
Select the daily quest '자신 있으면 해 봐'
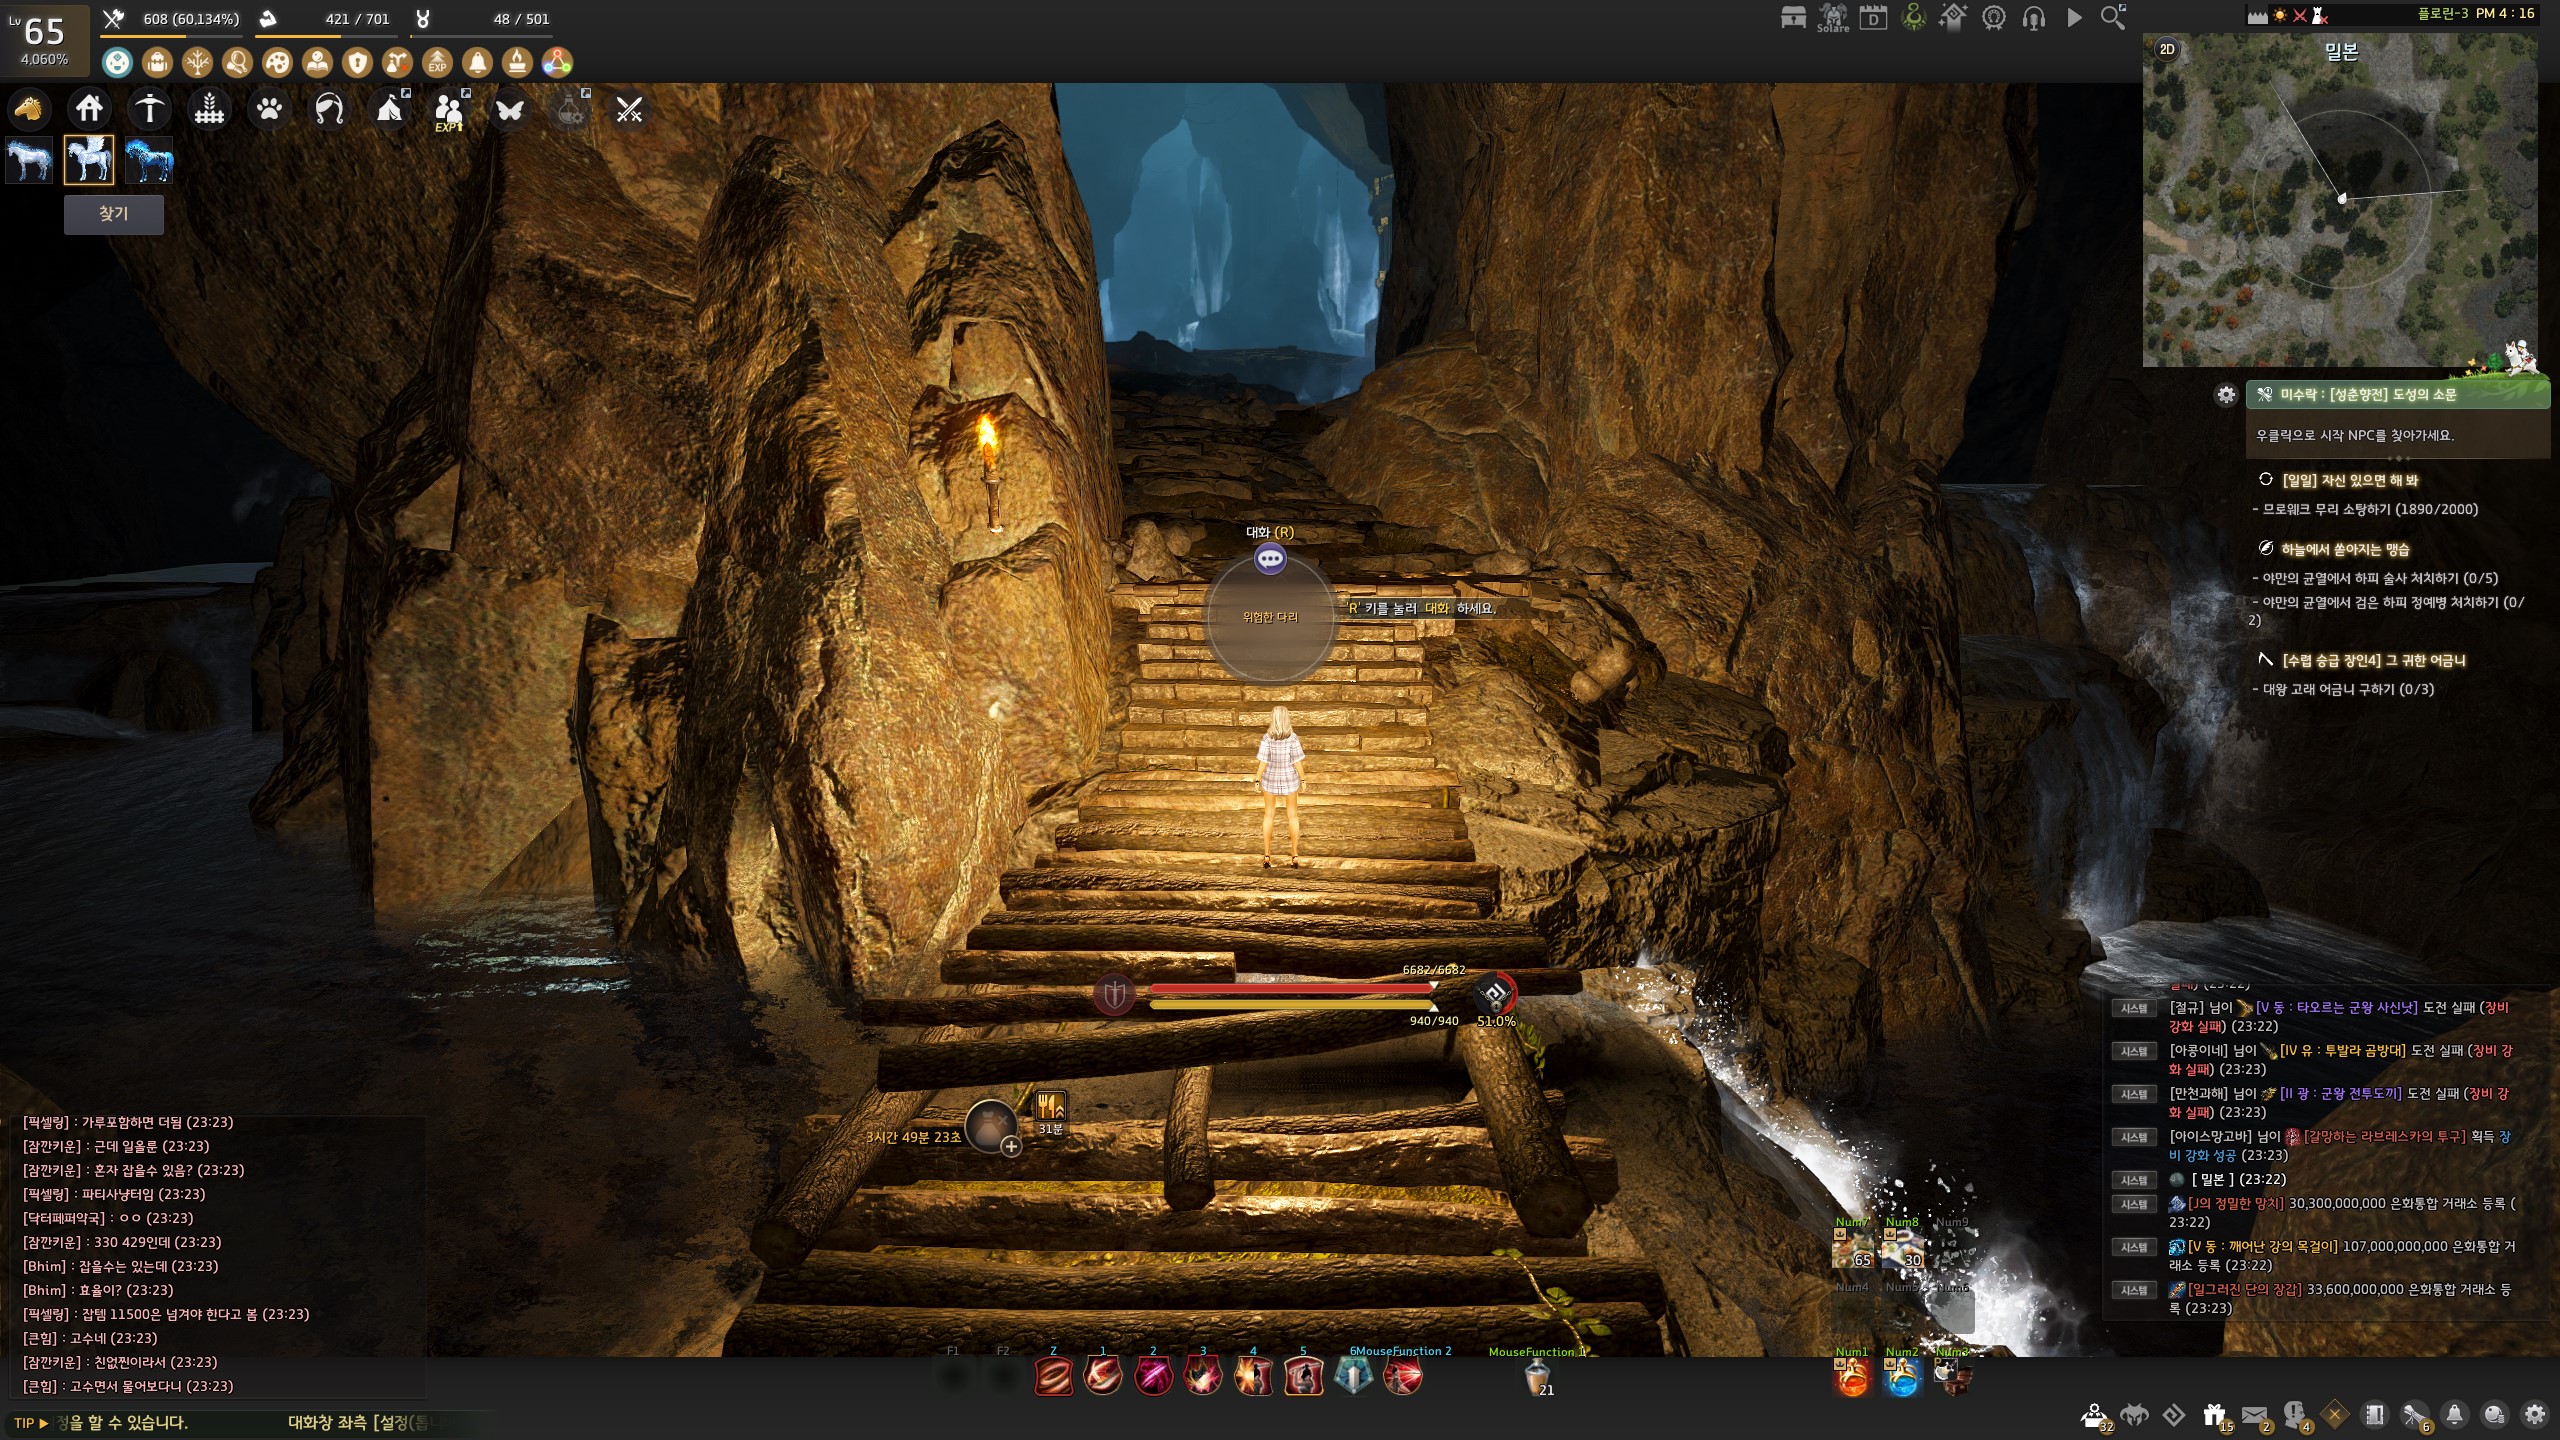[2348, 480]
